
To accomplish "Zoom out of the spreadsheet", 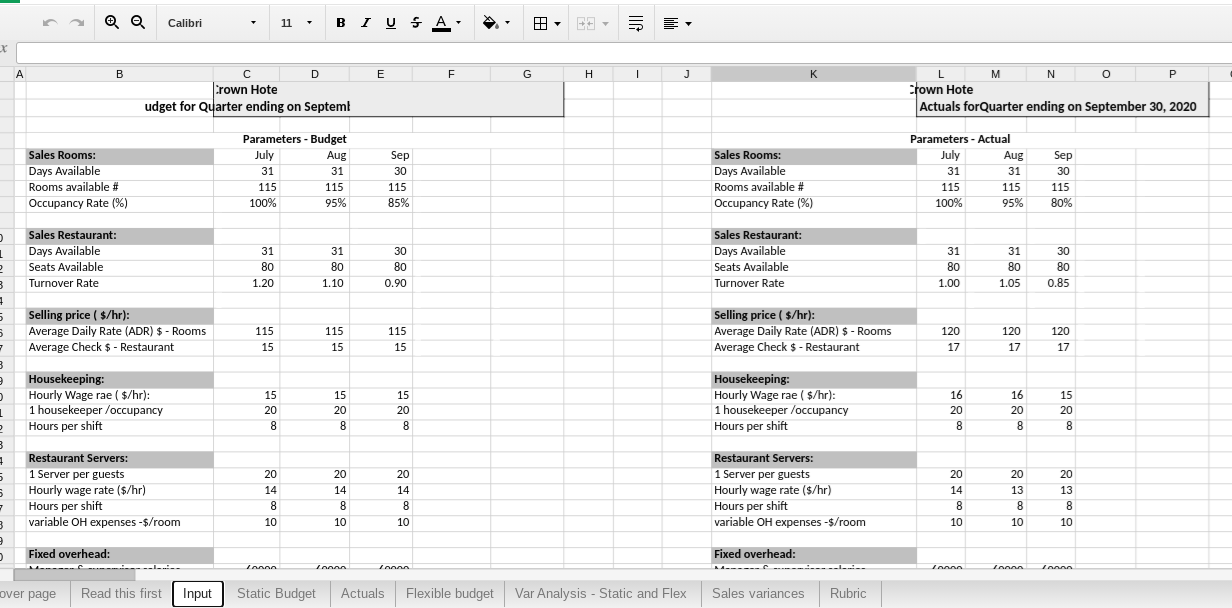I will [x=138, y=22].
